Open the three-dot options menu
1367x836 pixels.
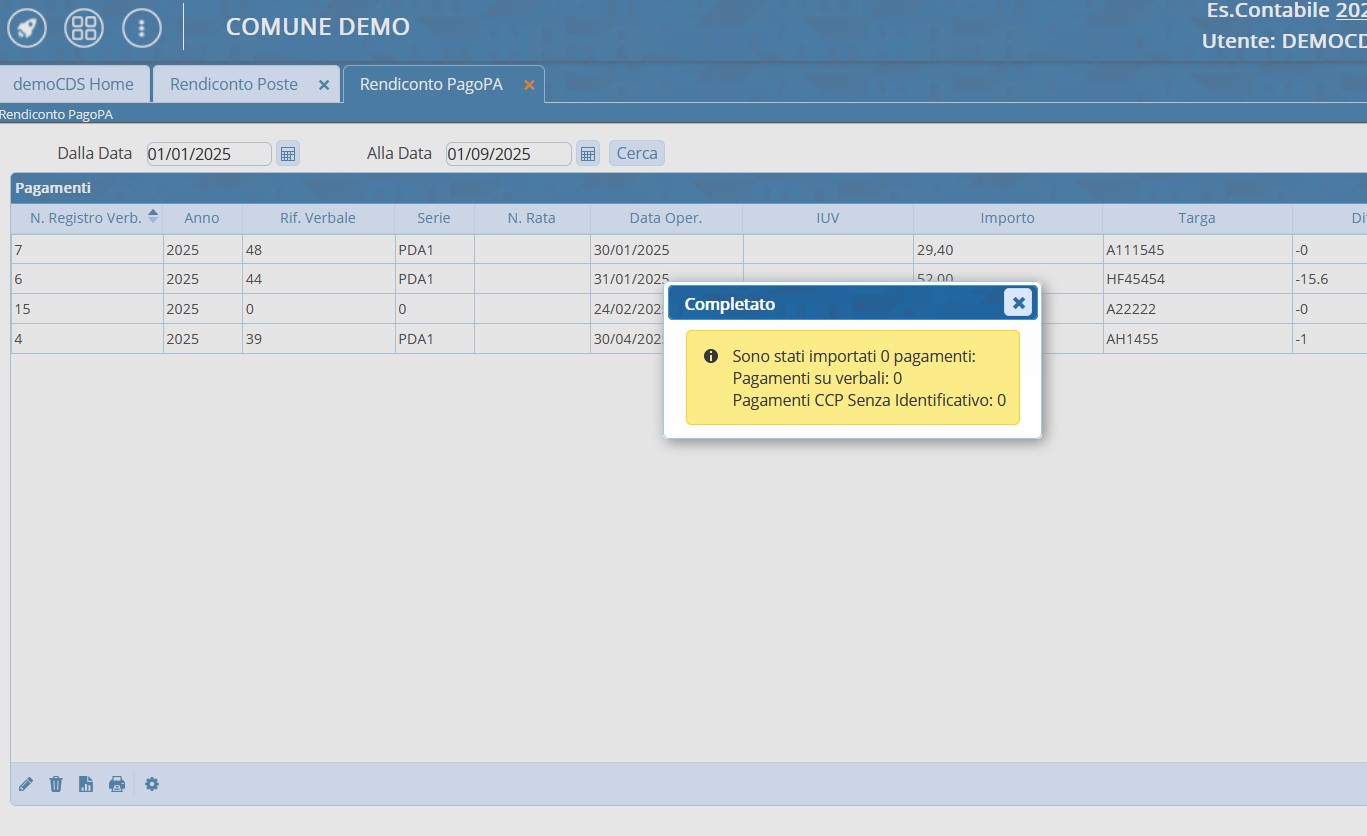pos(142,27)
